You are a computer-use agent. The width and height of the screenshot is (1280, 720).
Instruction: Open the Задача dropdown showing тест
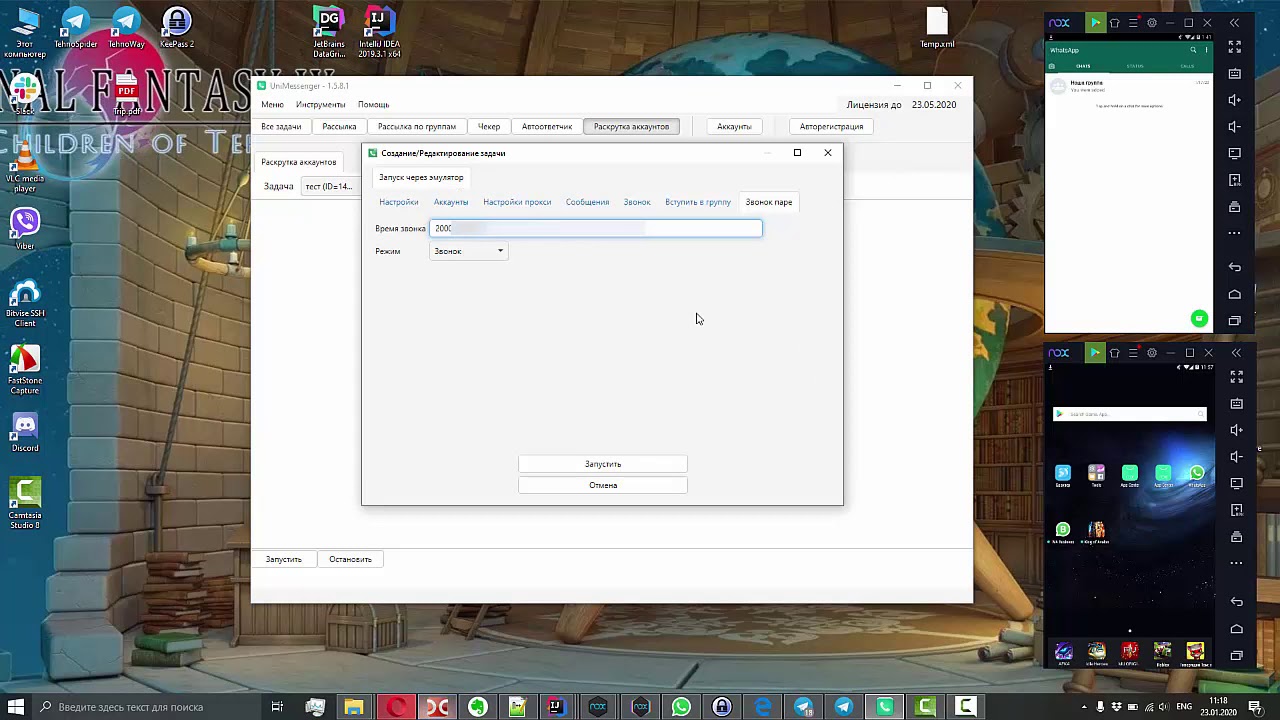pos(328,186)
